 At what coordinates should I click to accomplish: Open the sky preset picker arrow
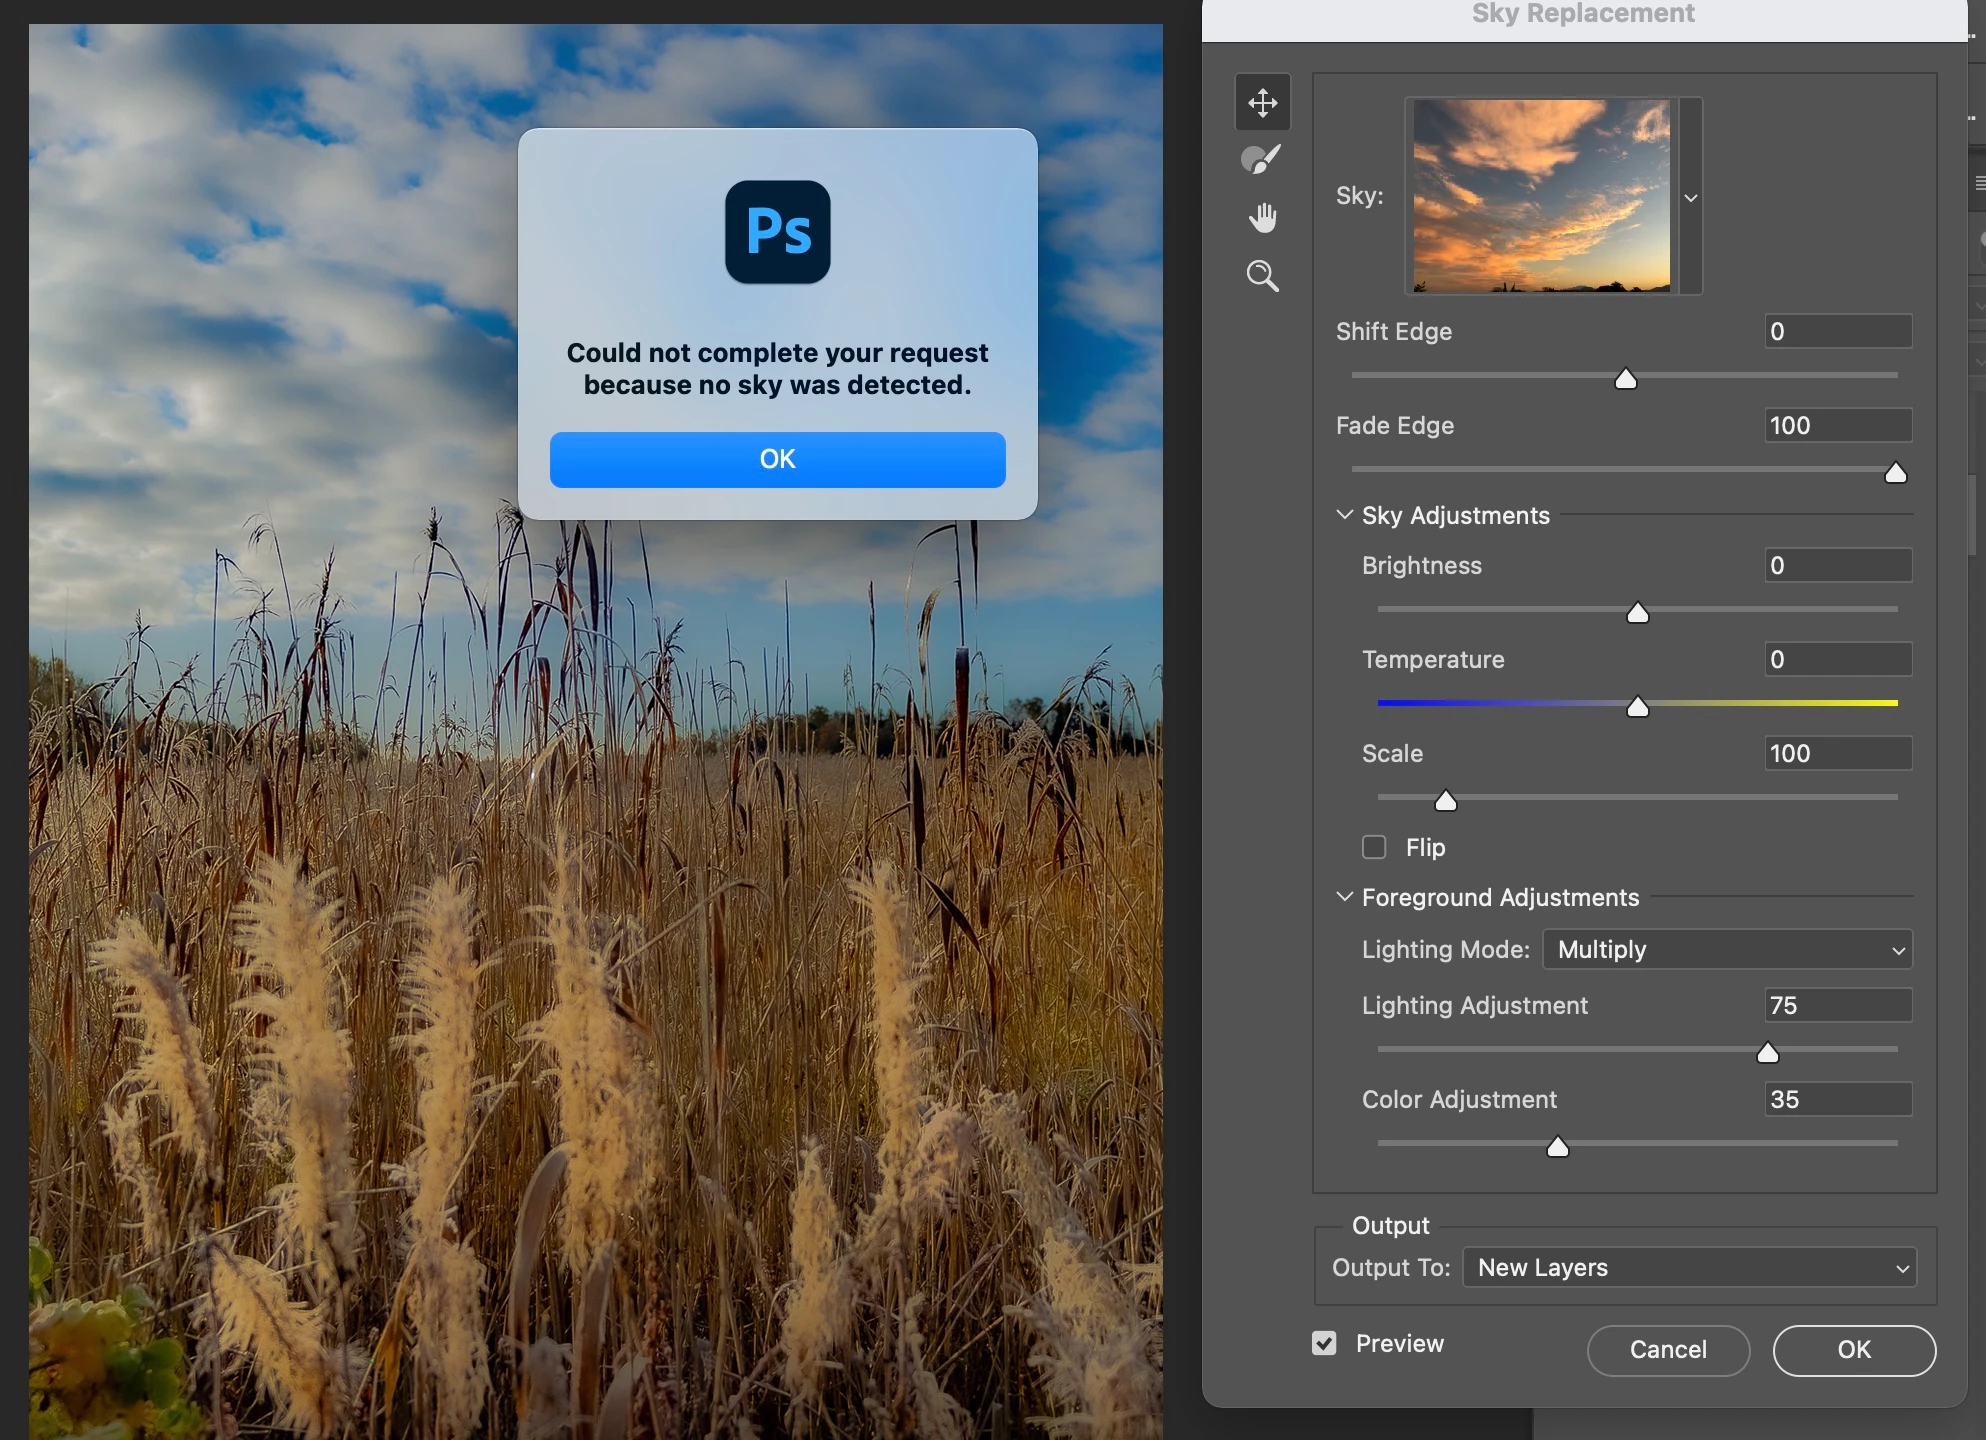(1691, 197)
